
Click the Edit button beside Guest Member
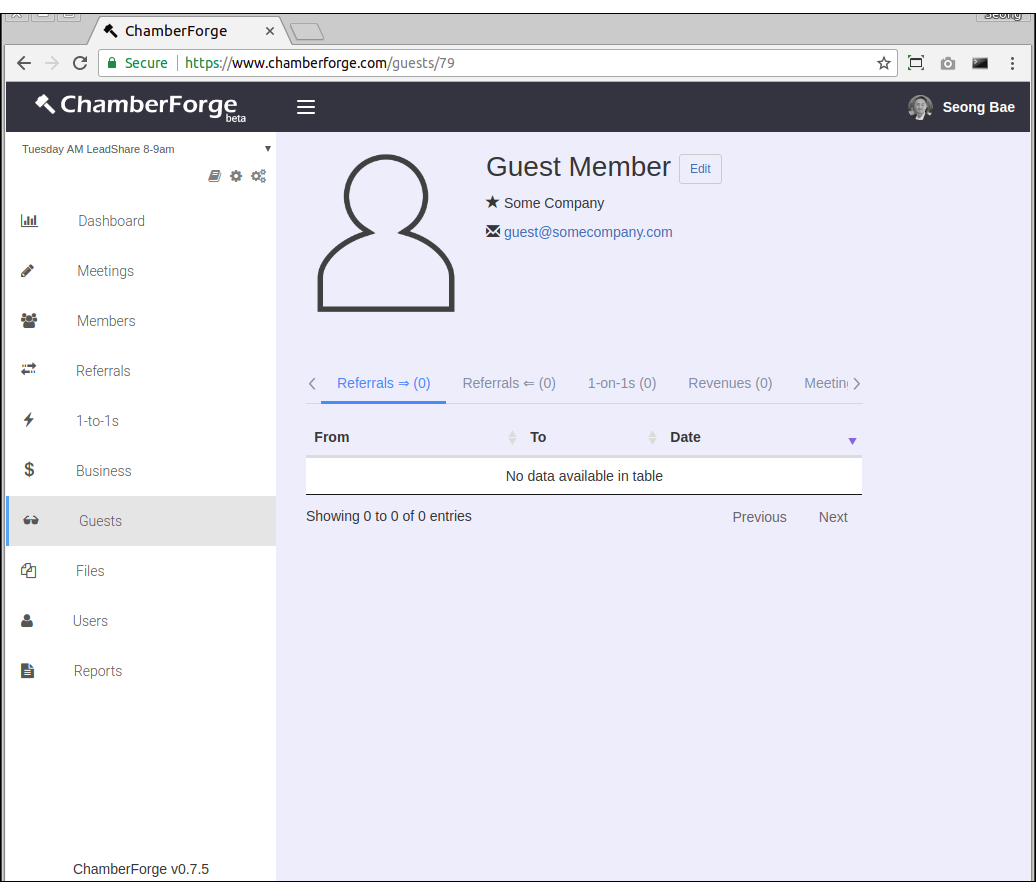[x=700, y=169]
